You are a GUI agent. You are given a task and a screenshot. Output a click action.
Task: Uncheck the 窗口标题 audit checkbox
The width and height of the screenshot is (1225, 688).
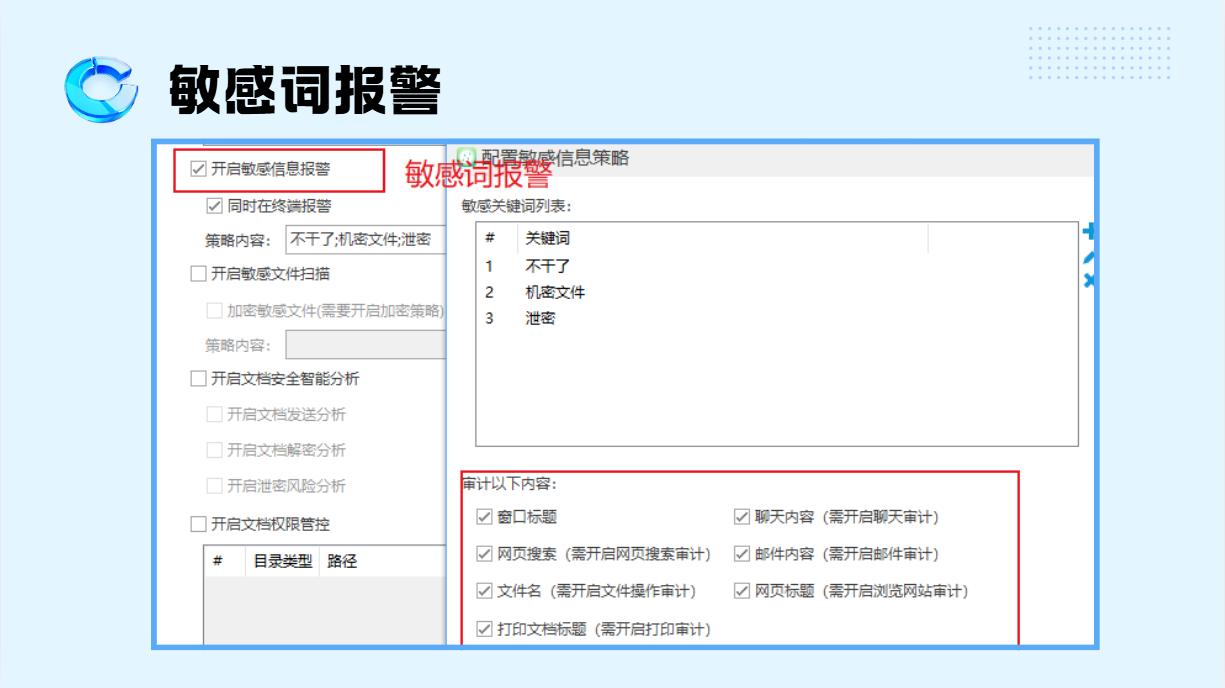click(485, 517)
